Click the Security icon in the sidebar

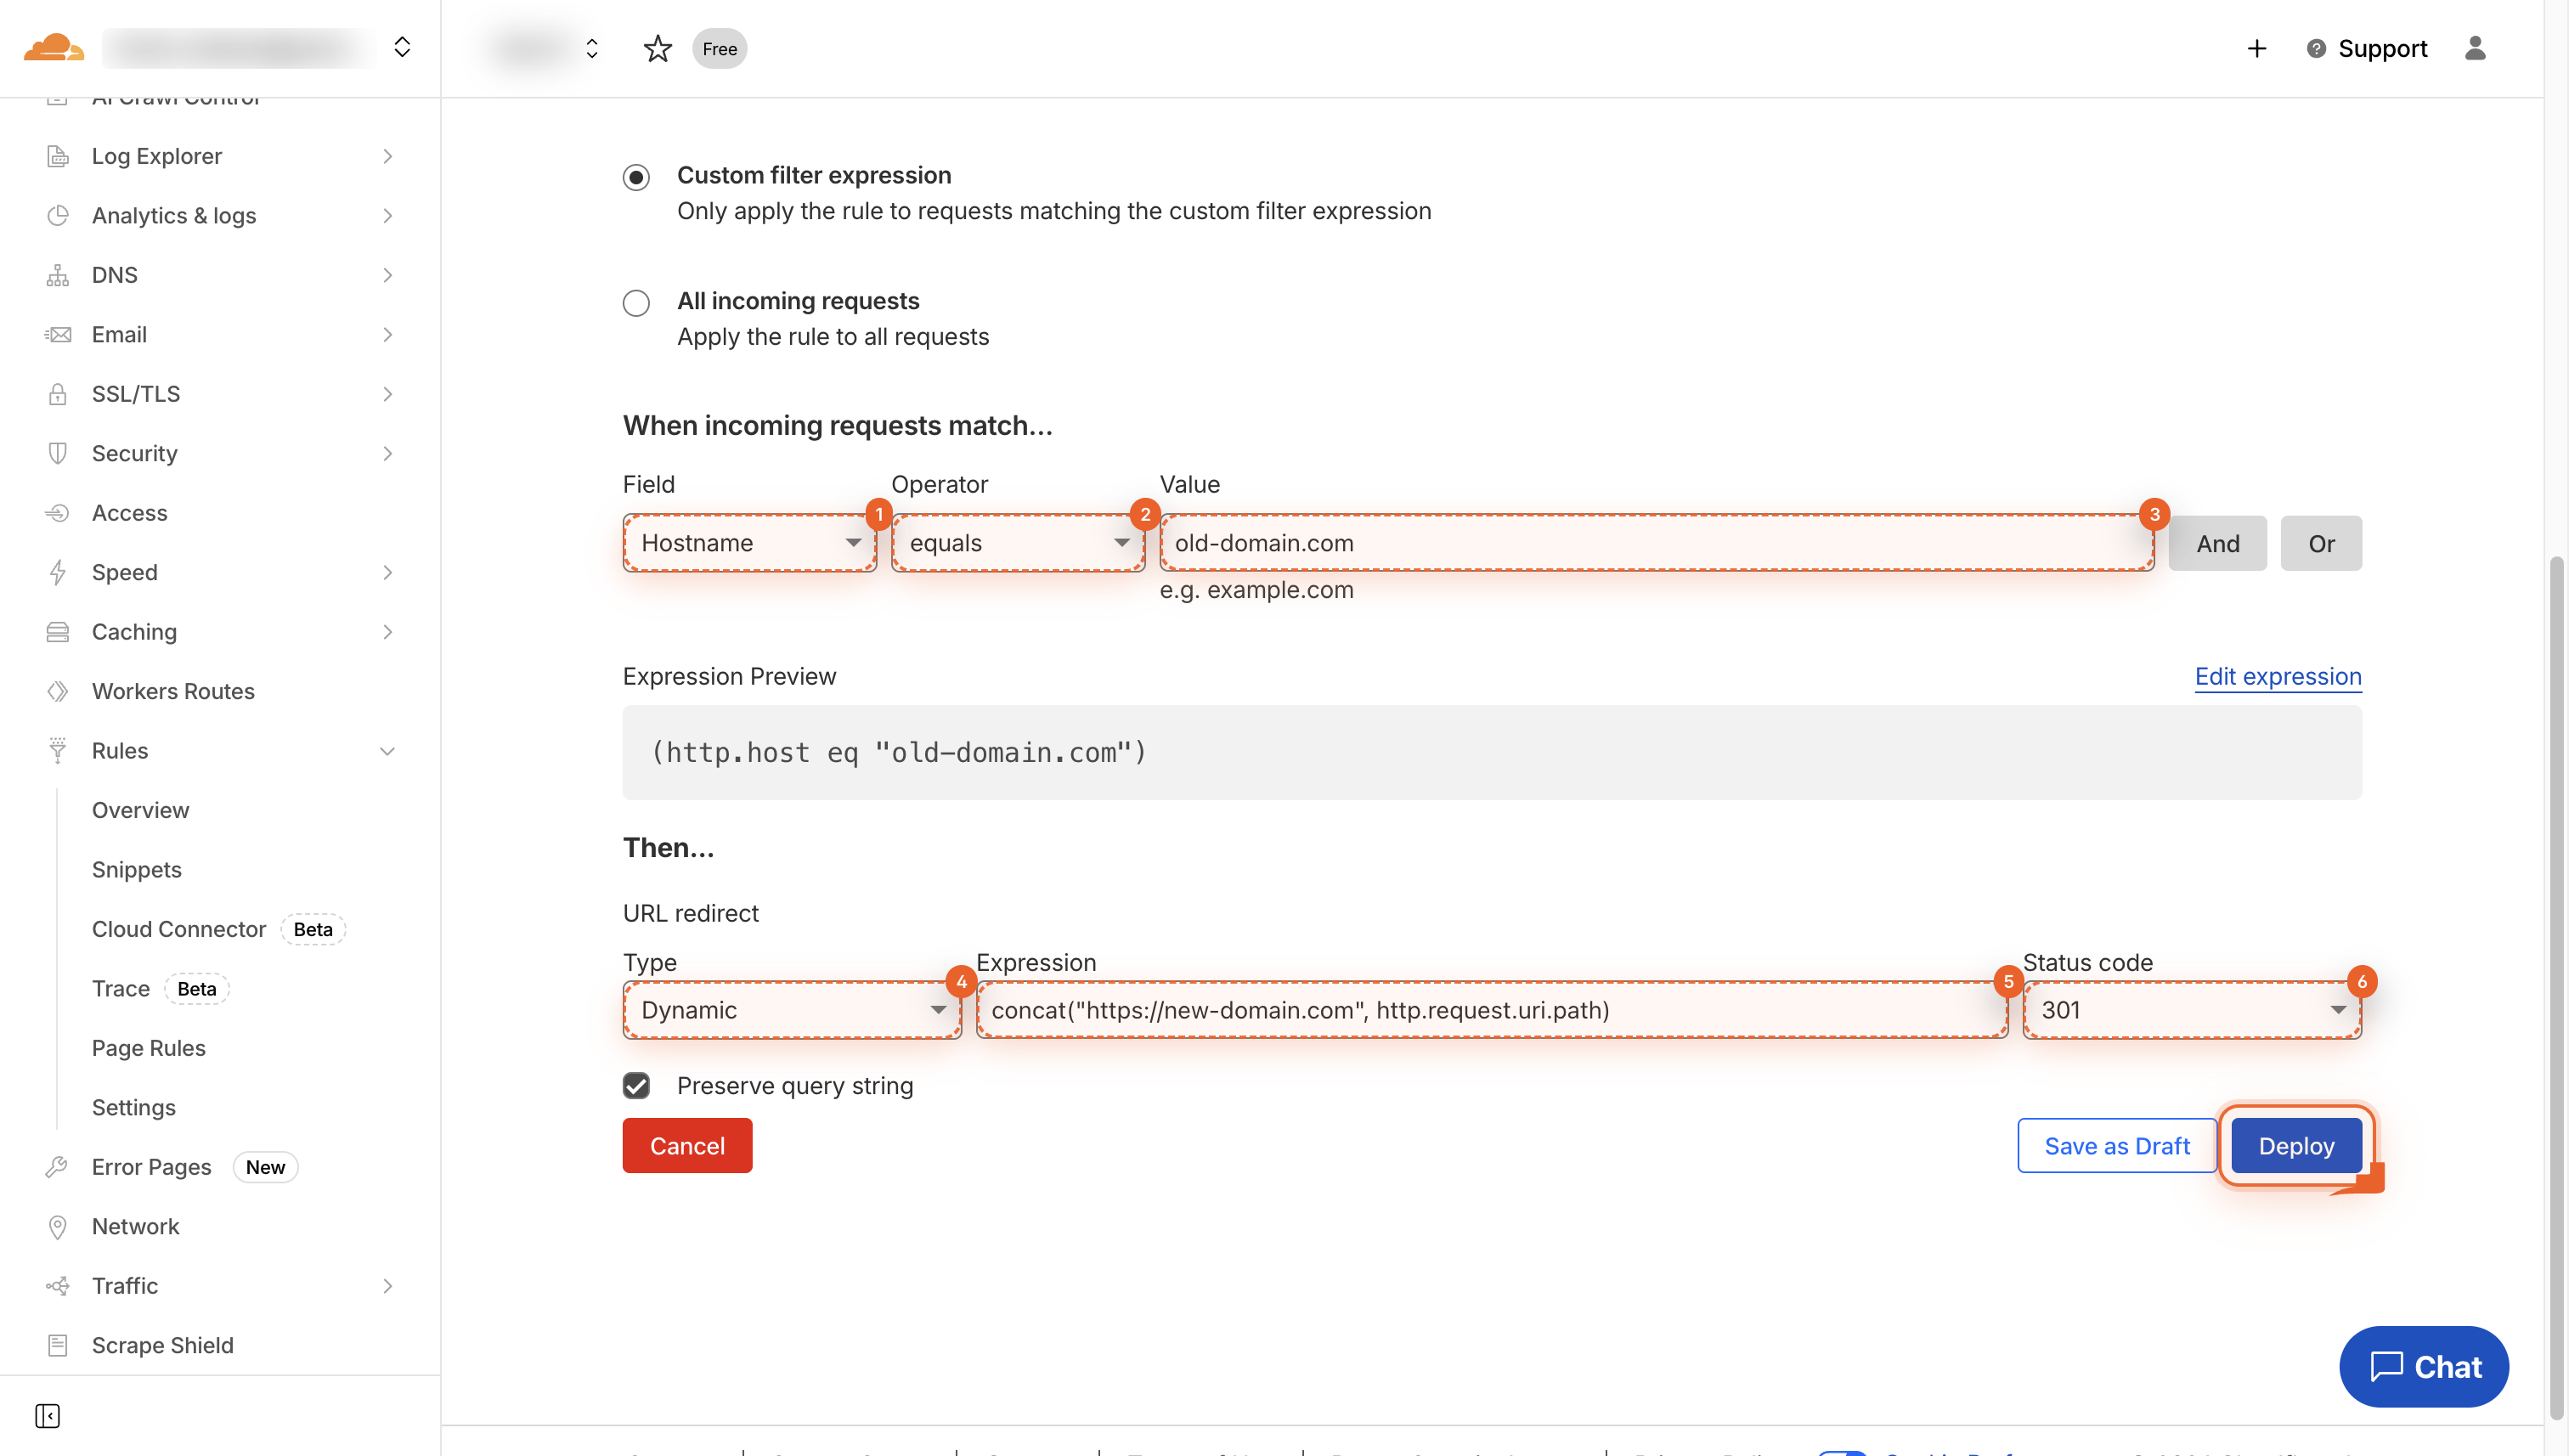(57, 453)
